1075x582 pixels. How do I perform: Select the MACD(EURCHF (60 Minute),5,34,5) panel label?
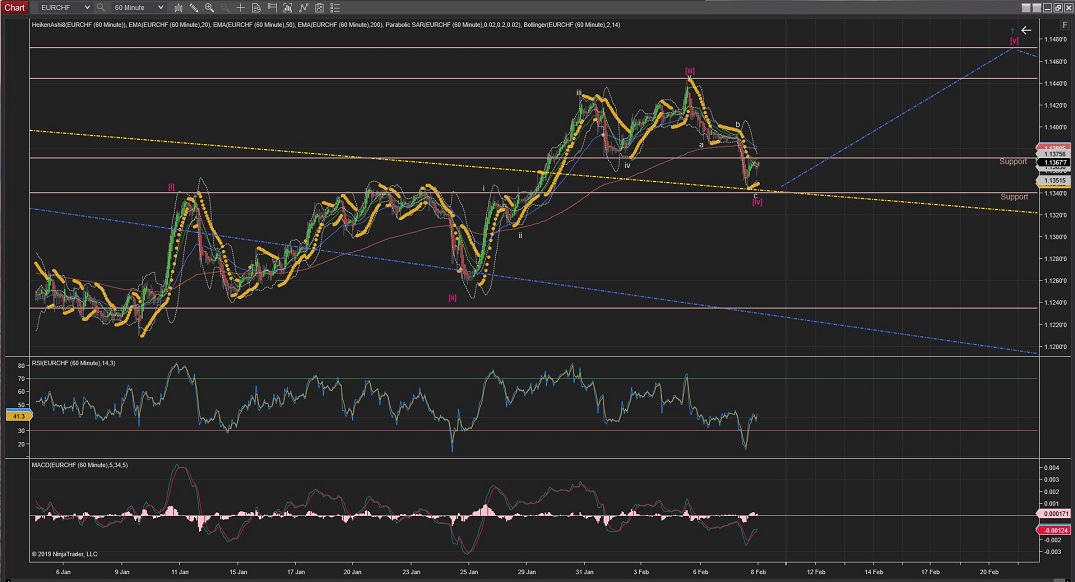point(80,465)
